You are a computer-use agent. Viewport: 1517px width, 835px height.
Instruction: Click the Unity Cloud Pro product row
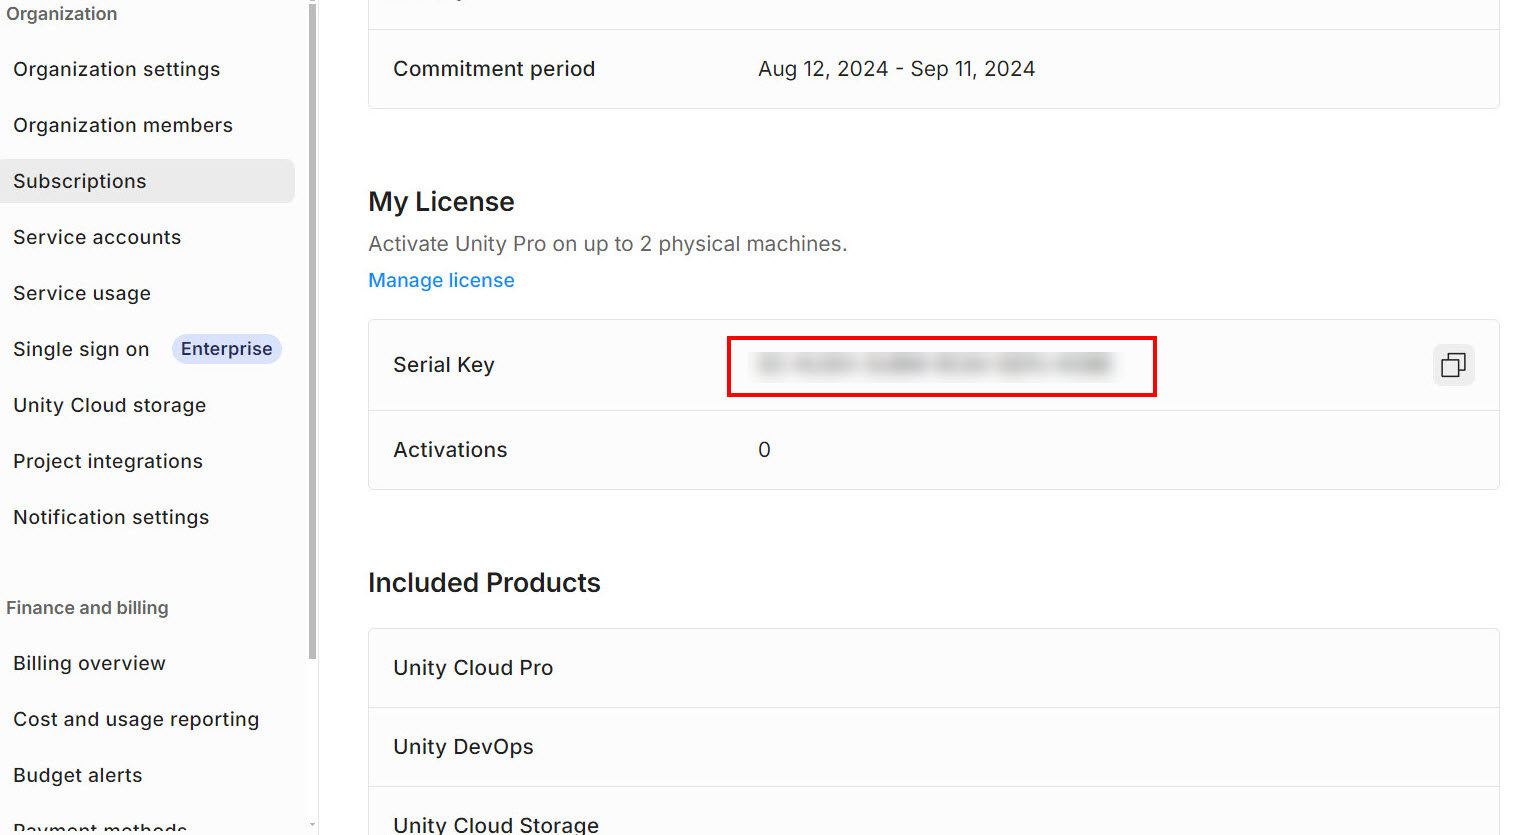coord(933,668)
